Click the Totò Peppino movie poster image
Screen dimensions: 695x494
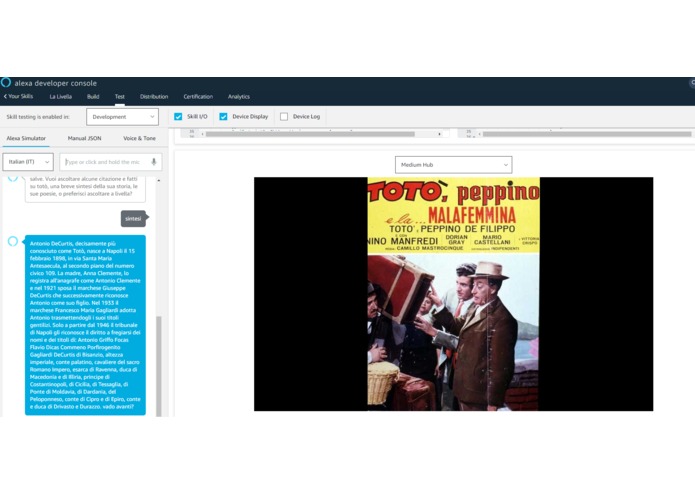[453, 294]
